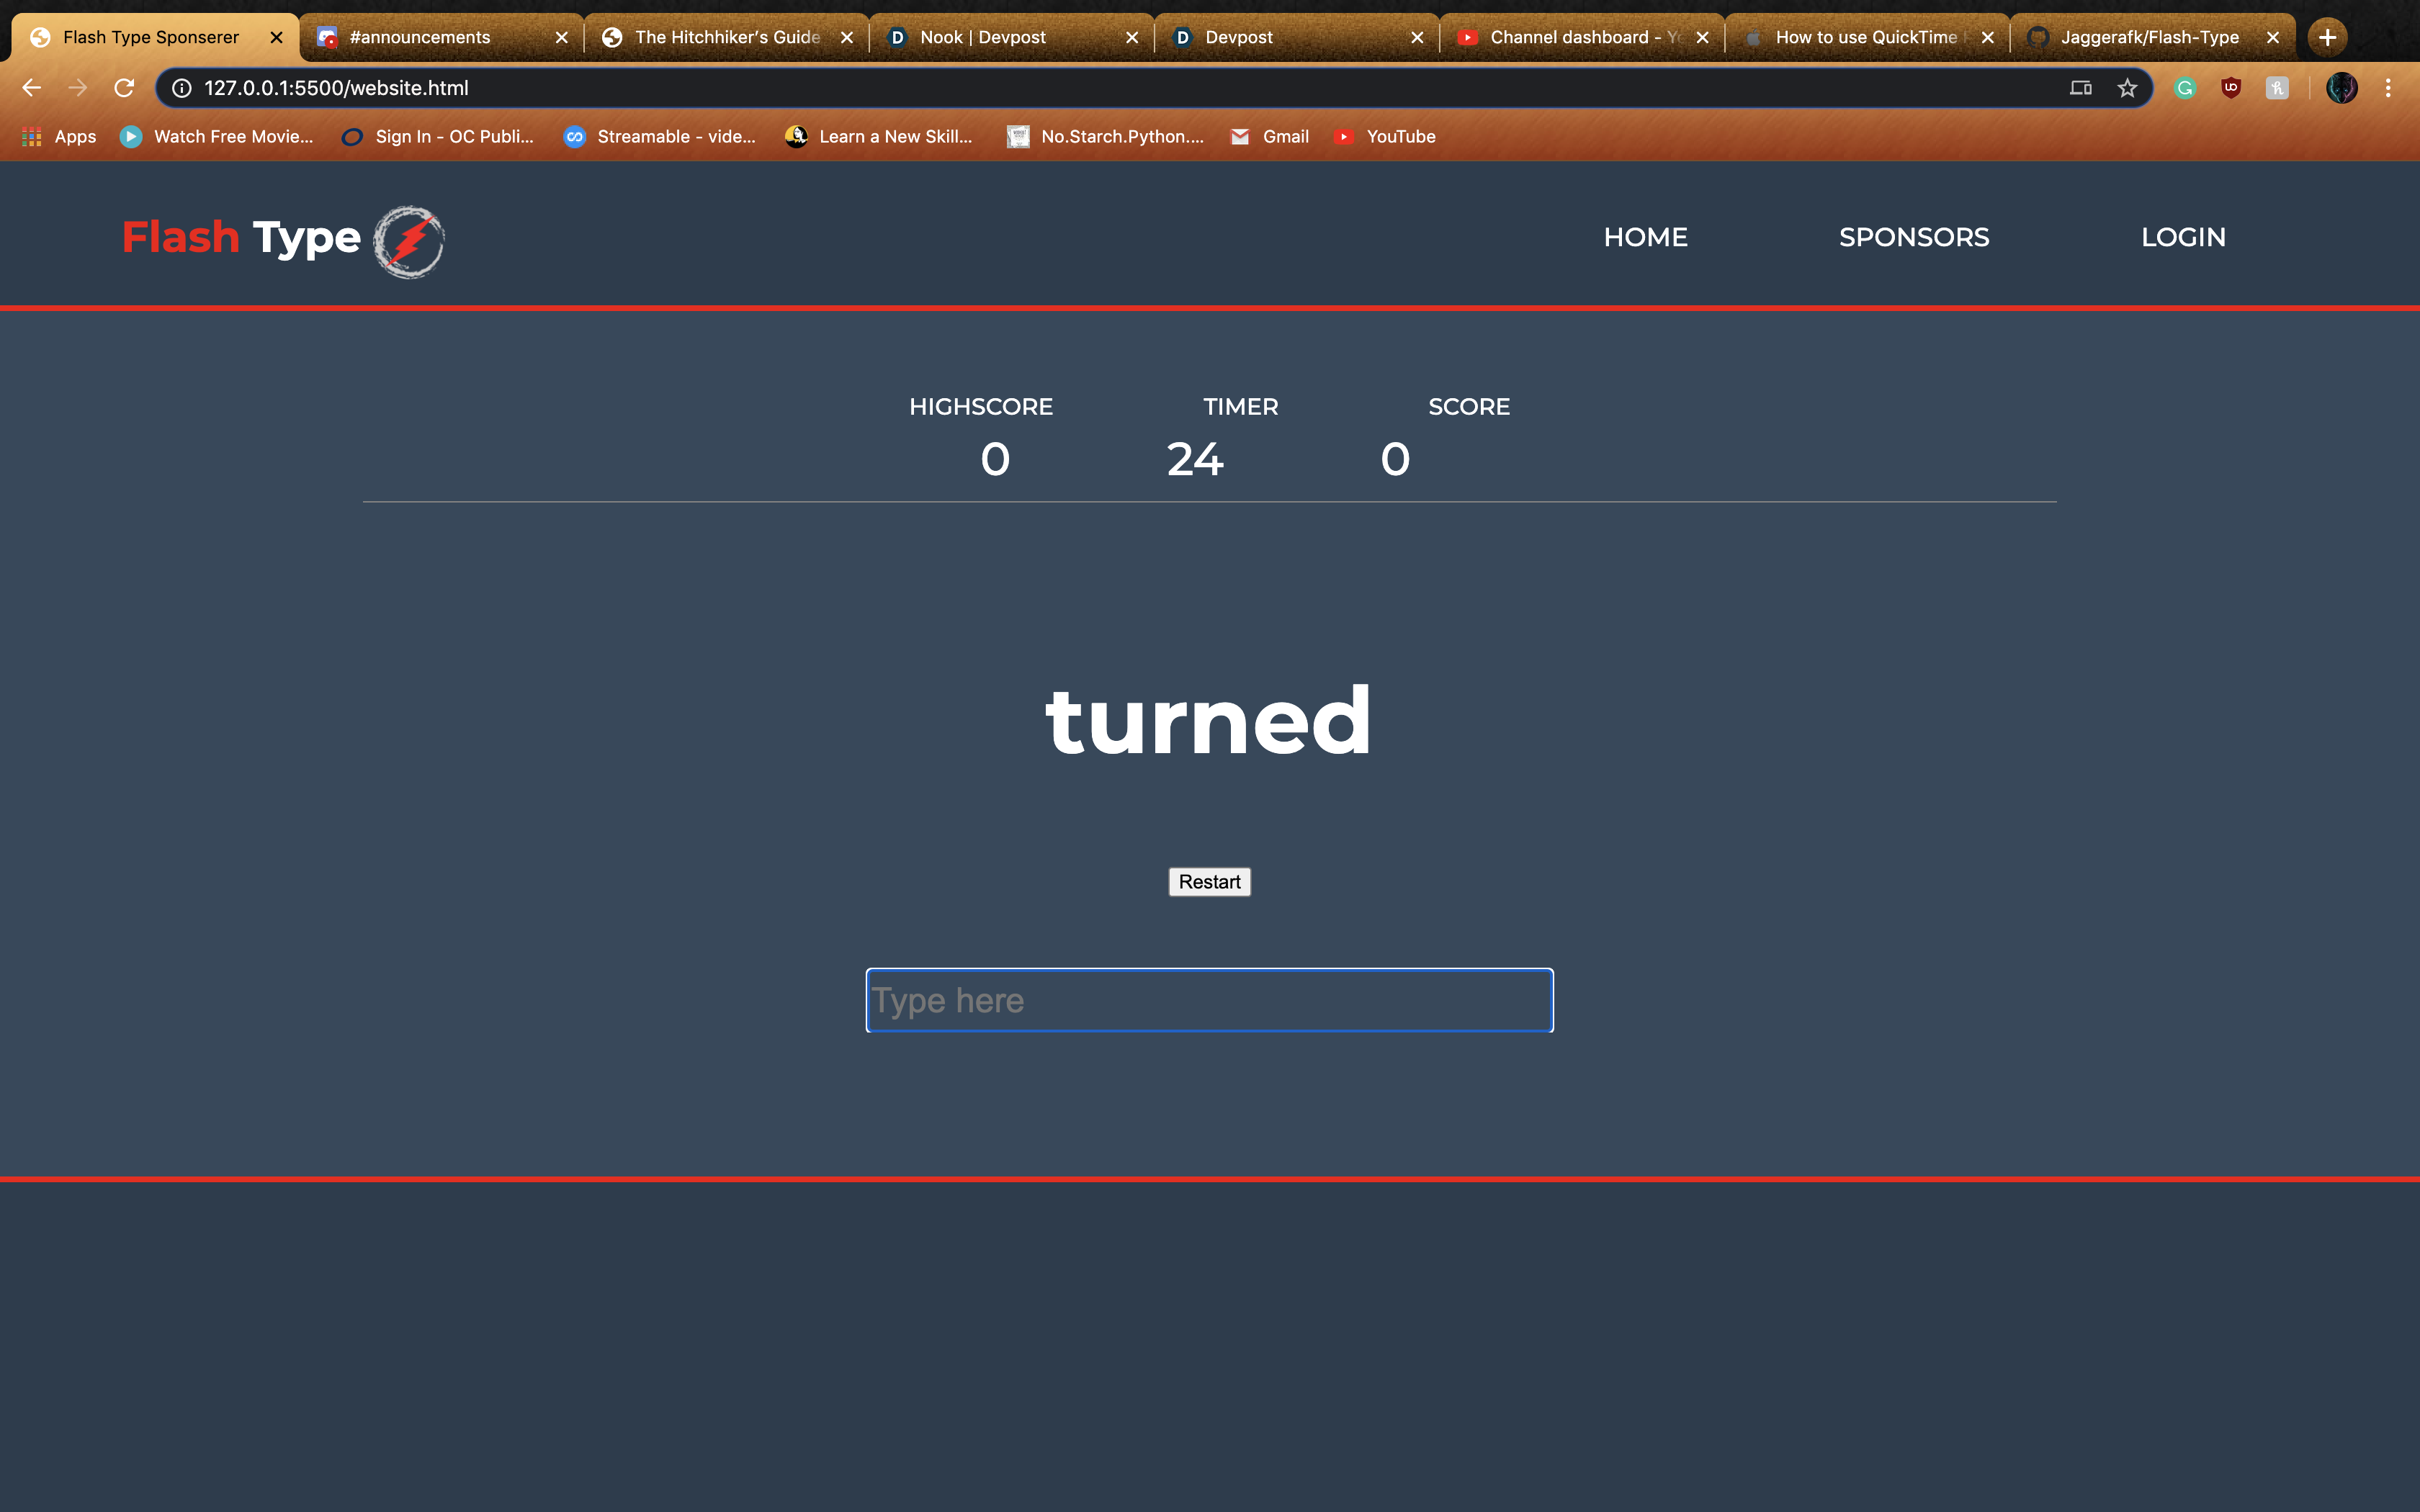The width and height of the screenshot is (2420, 1512).
Task: Open the Apps bookmarks shortcut
Action: (x=60, y=137)
